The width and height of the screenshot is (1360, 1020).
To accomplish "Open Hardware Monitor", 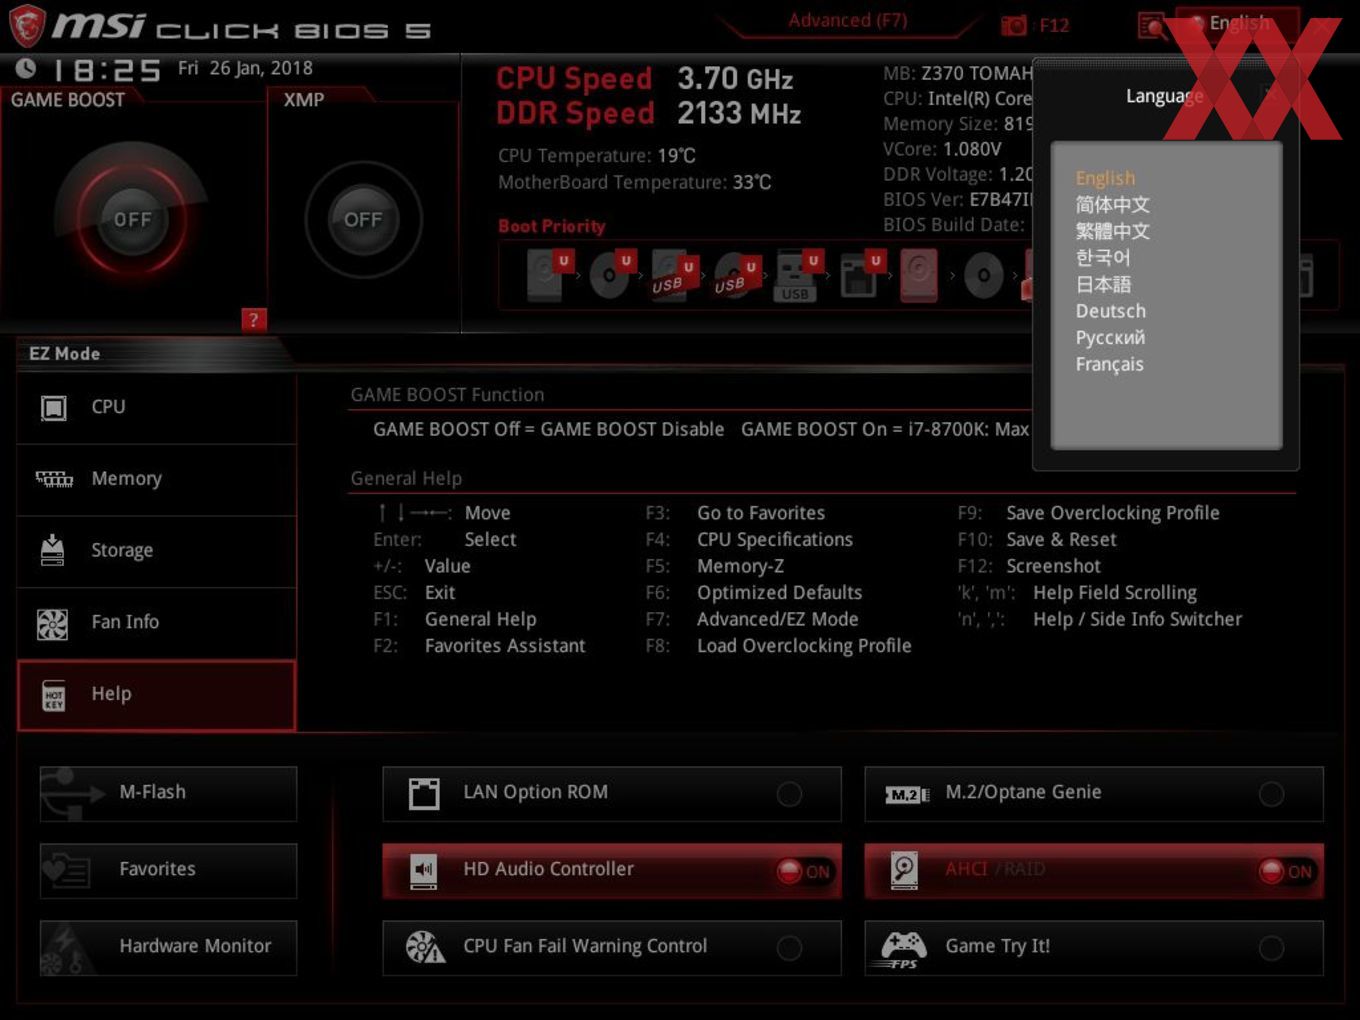I will coord(168,947).
